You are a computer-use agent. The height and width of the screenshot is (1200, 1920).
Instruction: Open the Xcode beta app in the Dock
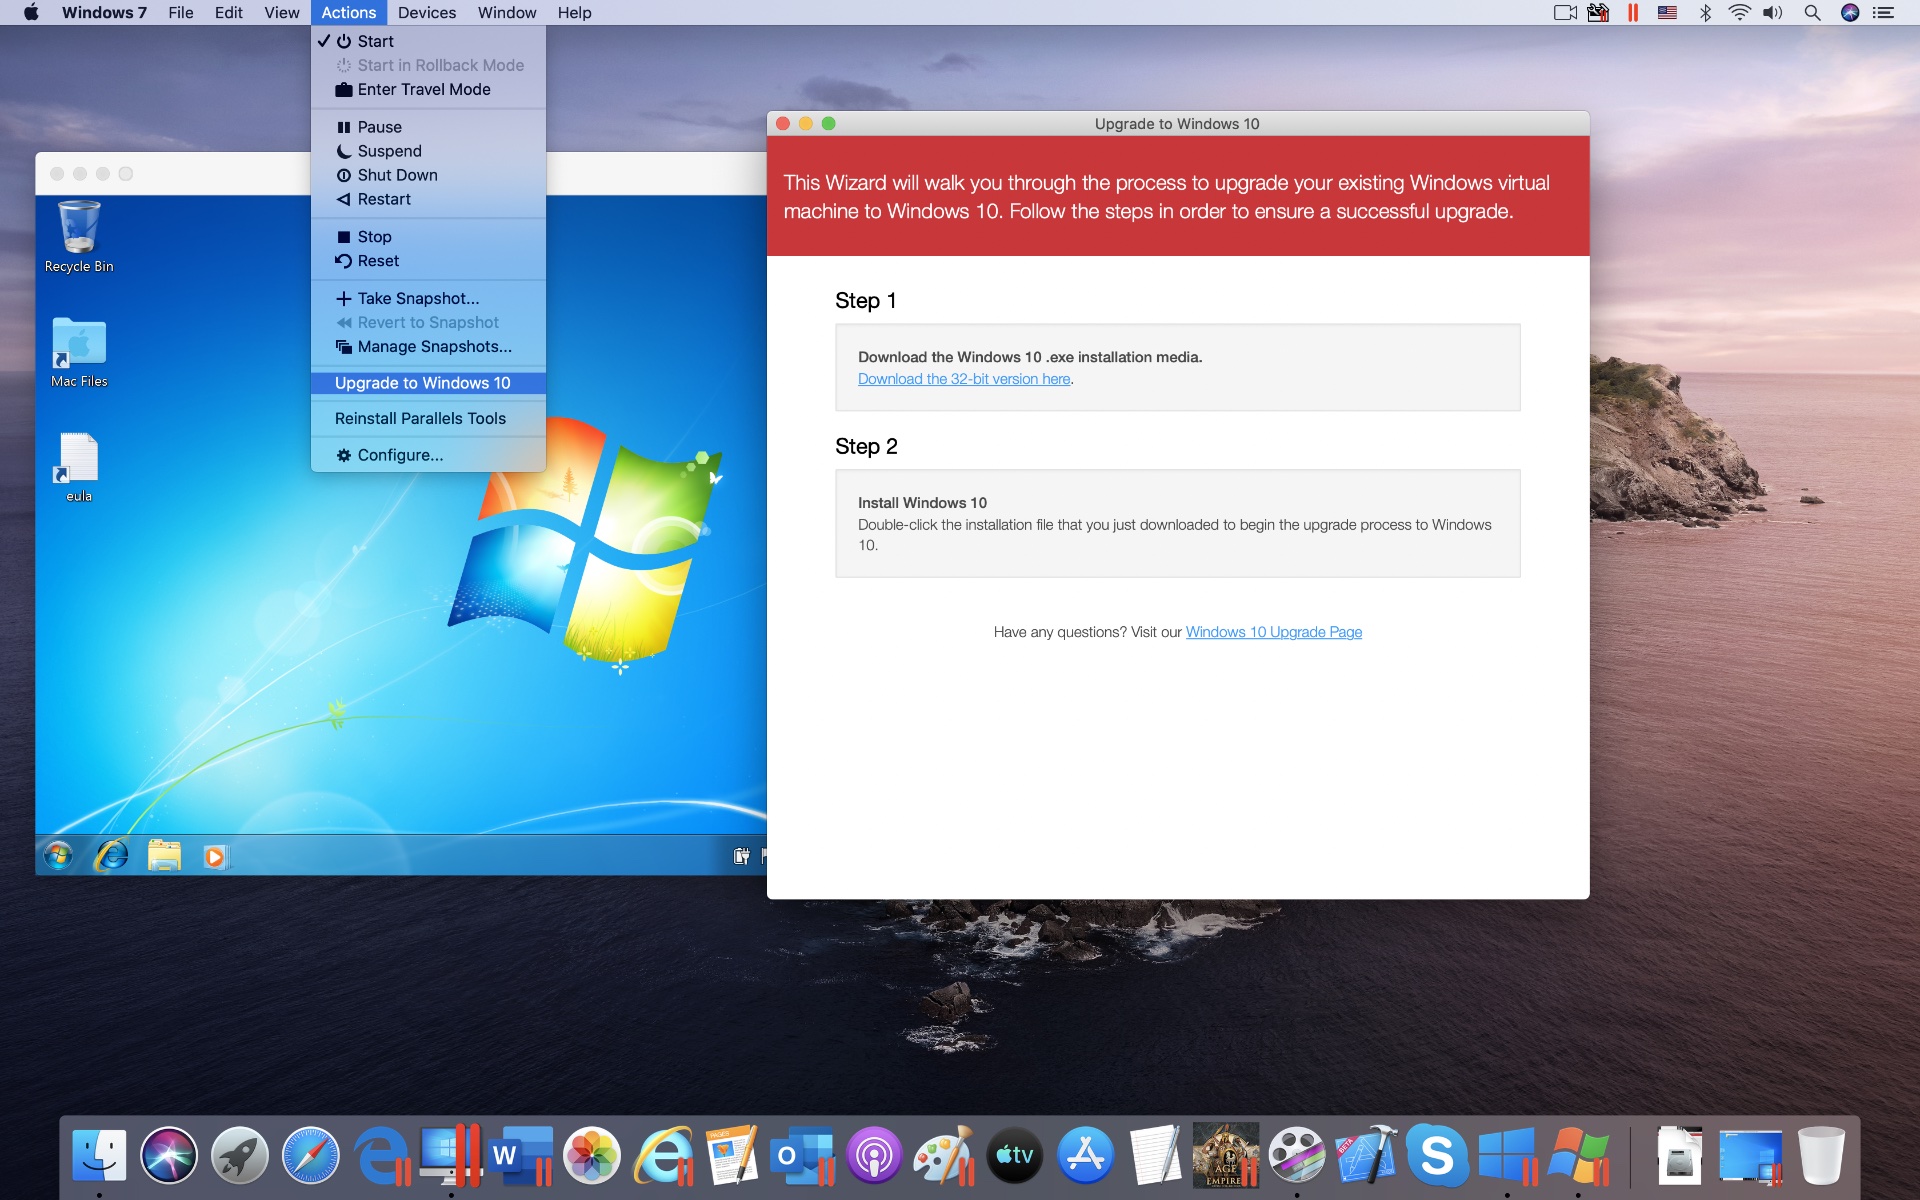[x=1368, y=1155]
